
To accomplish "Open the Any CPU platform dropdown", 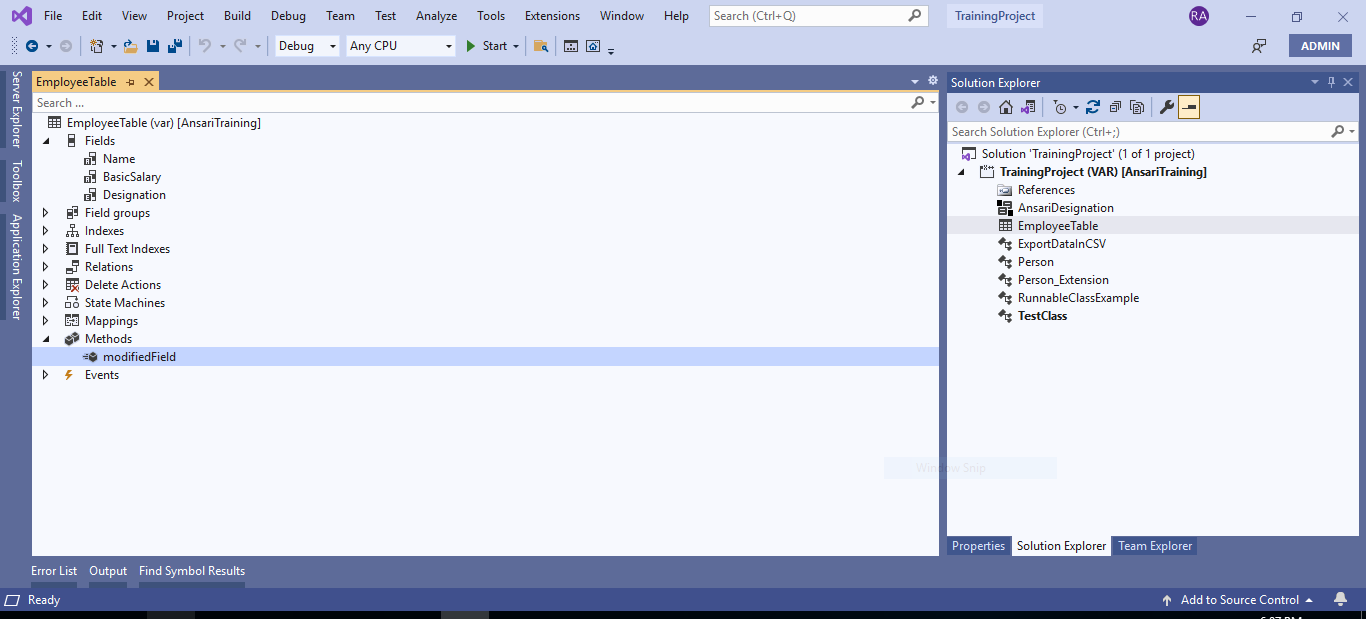I will pos(400,46).
